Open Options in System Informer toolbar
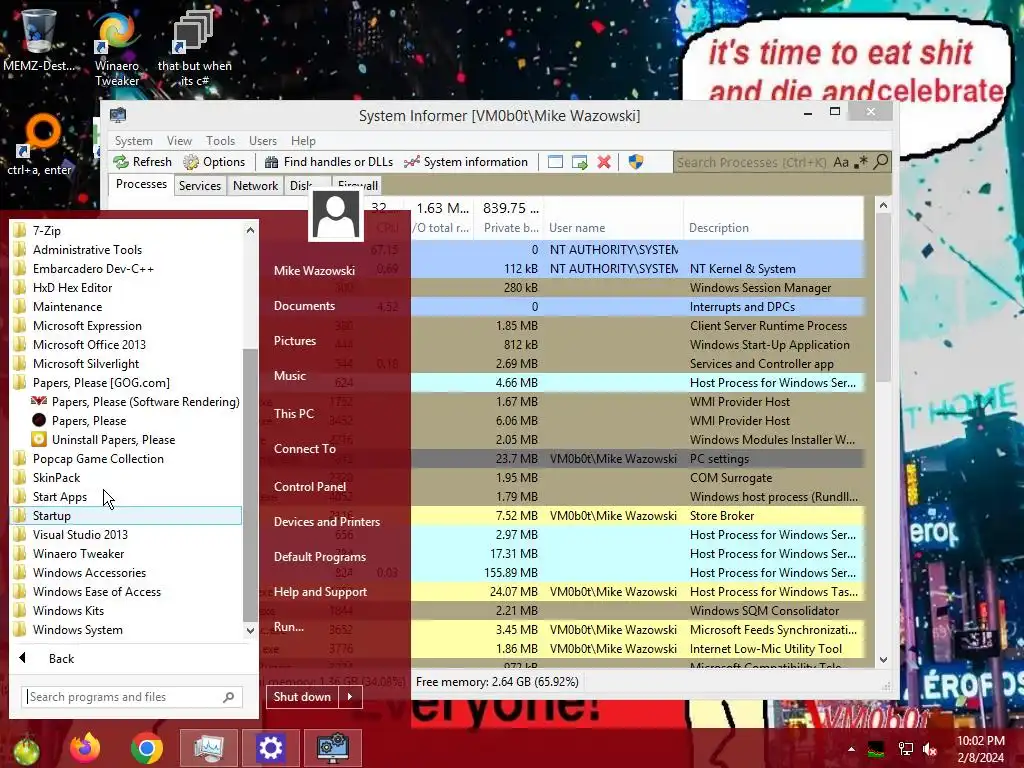The width and height of the screenshot is (1024, 768). 214,162
